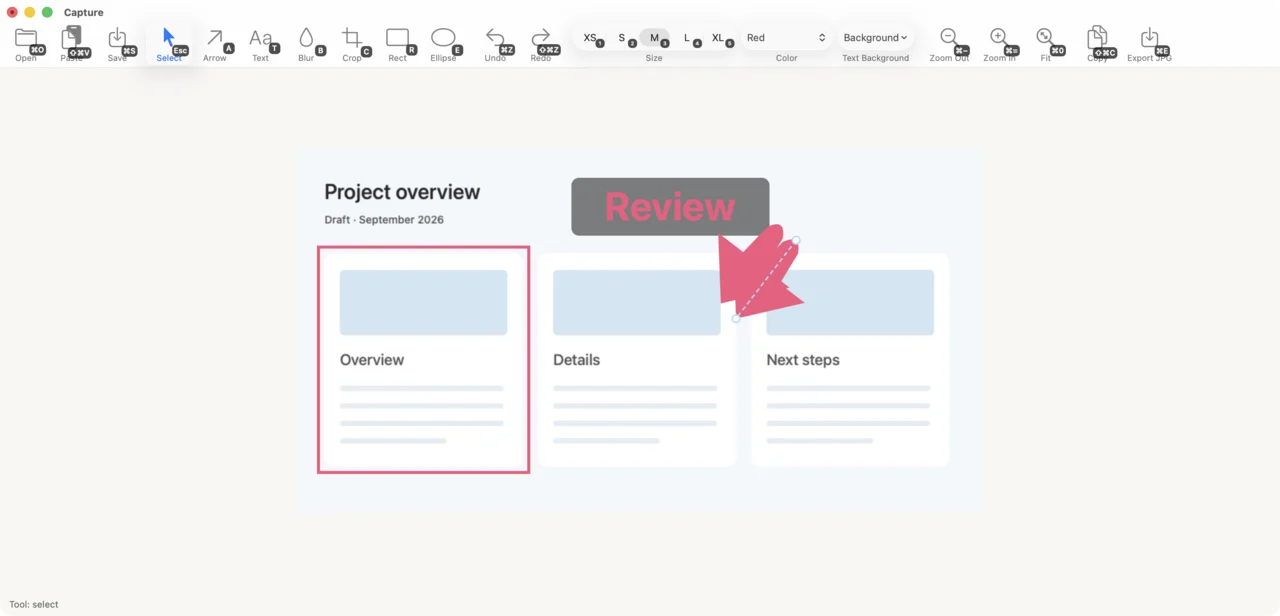Grab the arrow's upper end handle
This screenshot has height=616, width=1280.
click(796, 240)
